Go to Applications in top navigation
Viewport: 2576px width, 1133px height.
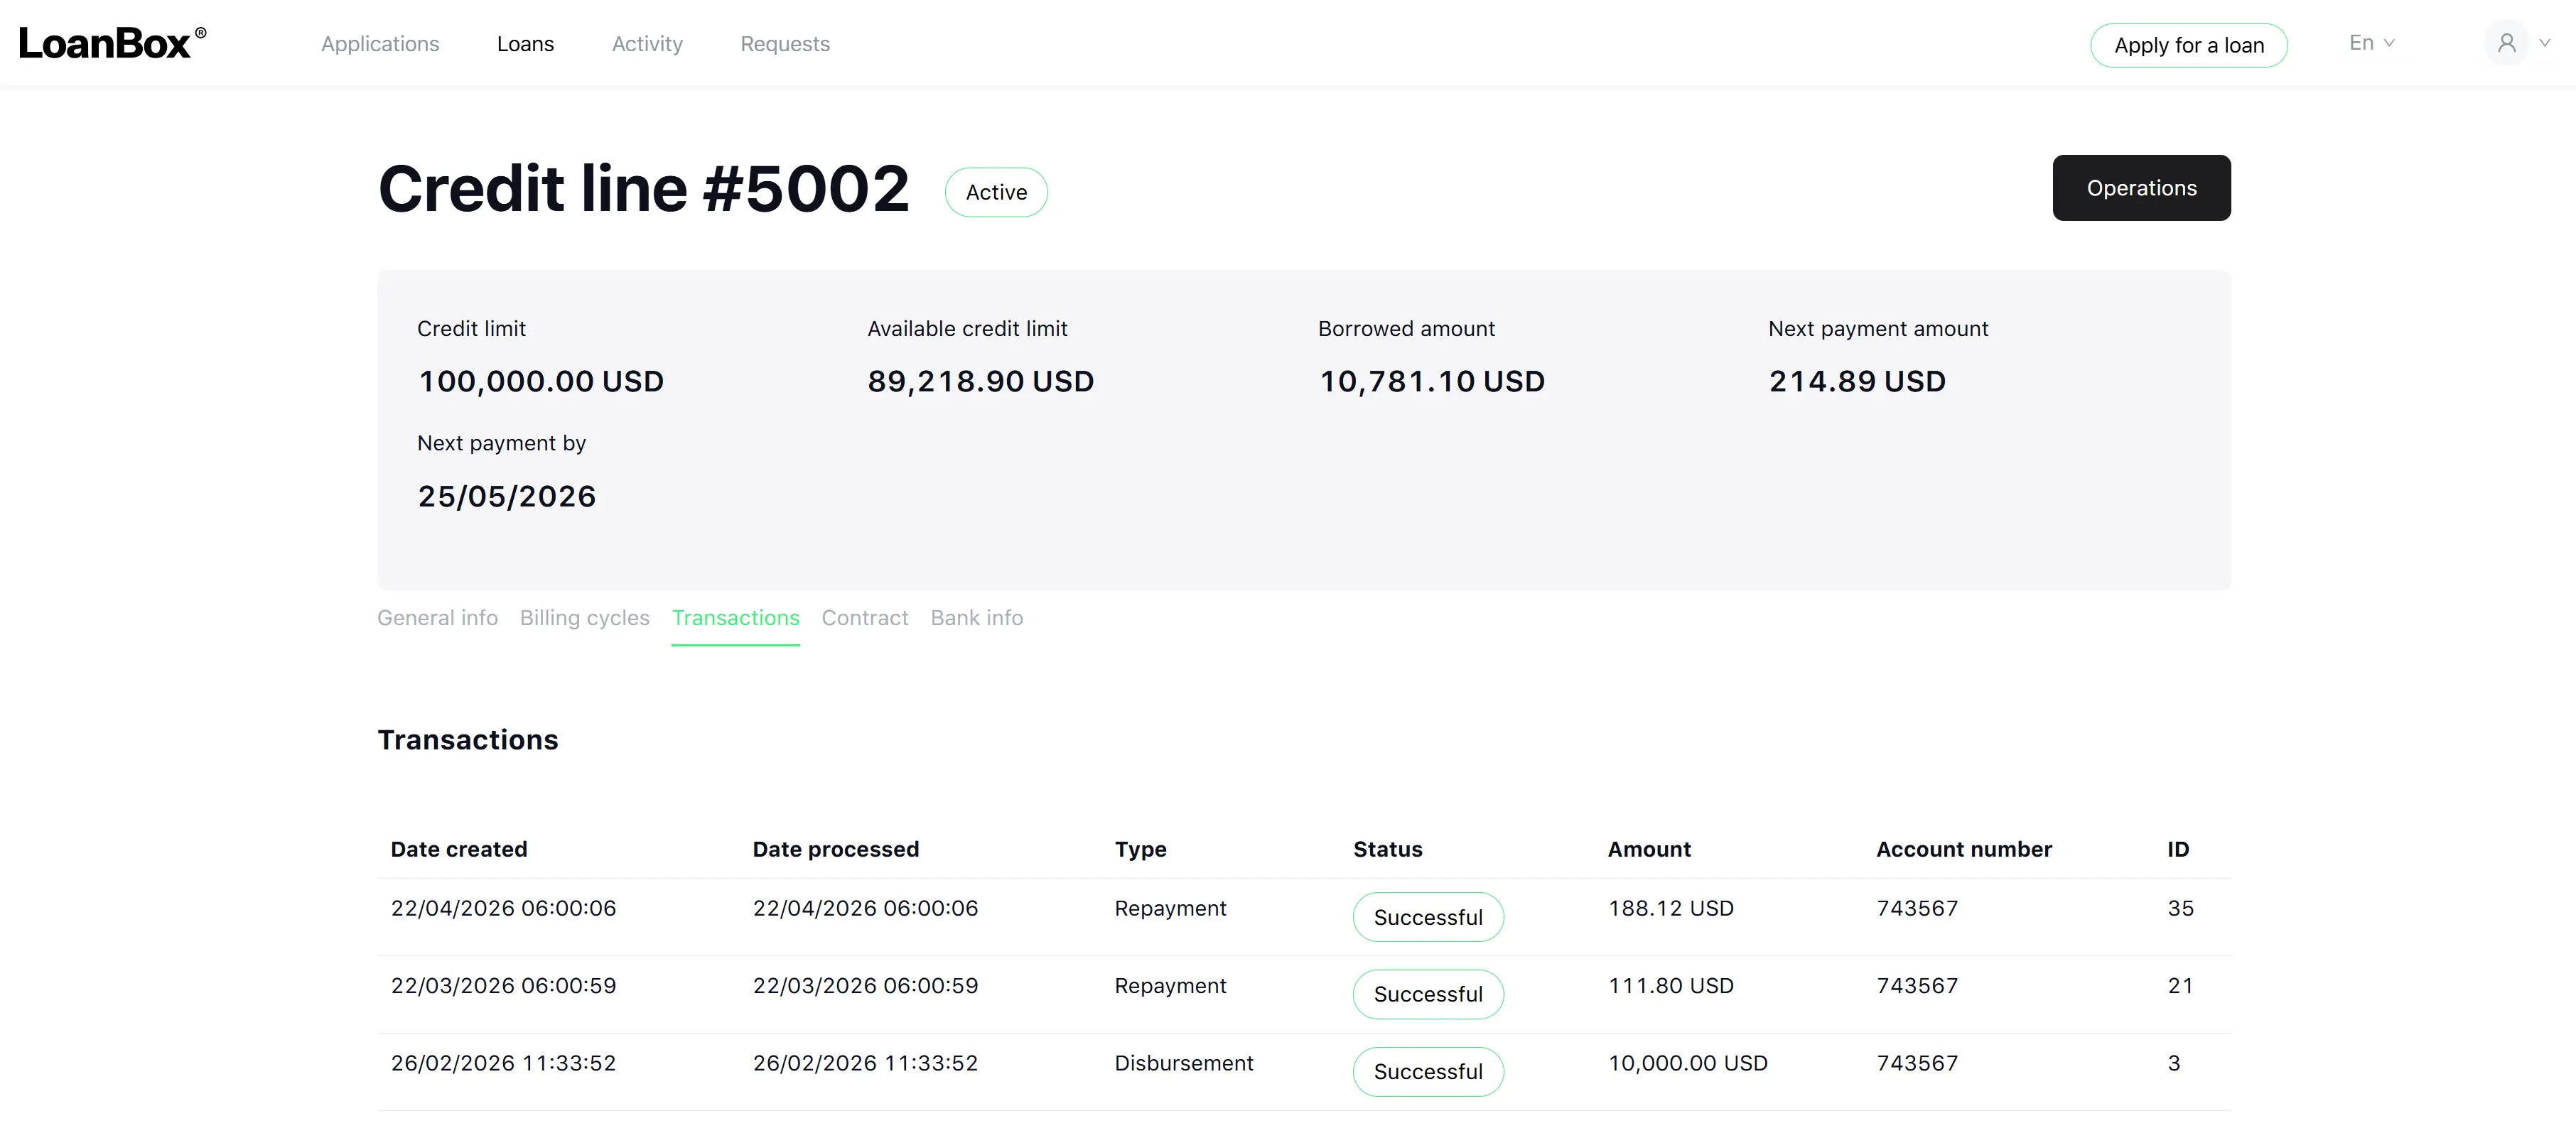tap(380, 44)
